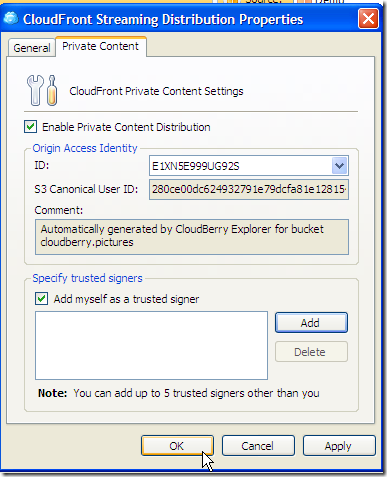Viewport: 387px width, 477px height.
Task: Confirm settings with the OK button
Action: (177, 446)
